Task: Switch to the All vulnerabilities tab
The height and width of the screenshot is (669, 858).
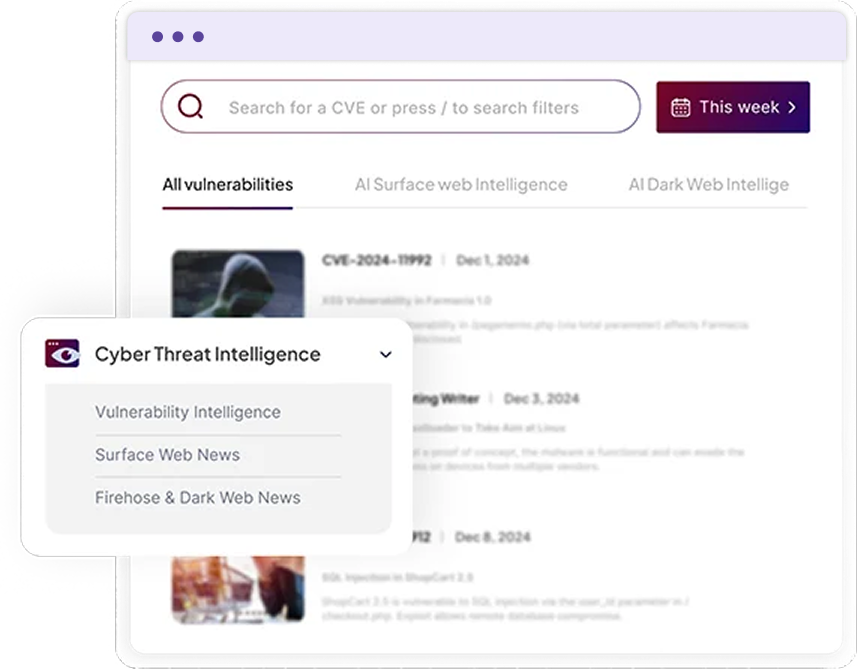Action: (228, 185)
